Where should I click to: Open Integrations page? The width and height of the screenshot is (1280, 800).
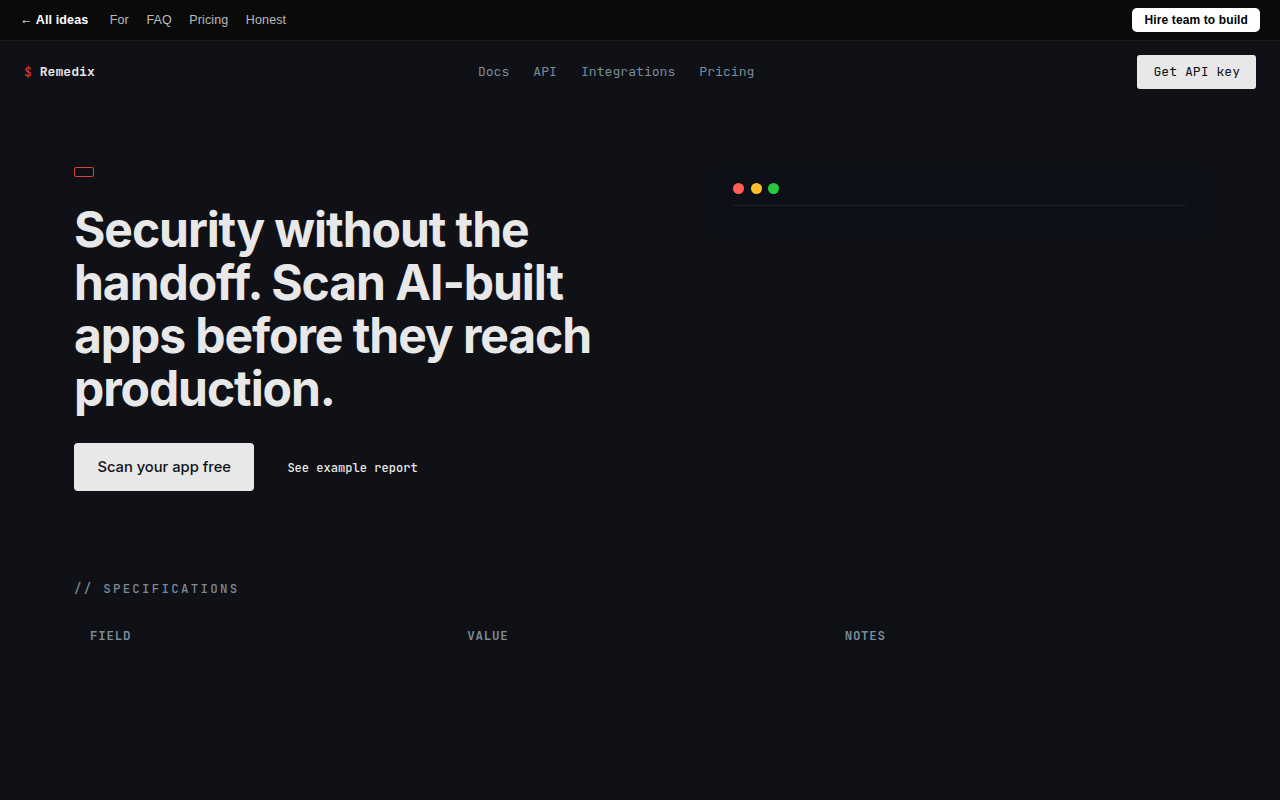(x=628, y=72)
